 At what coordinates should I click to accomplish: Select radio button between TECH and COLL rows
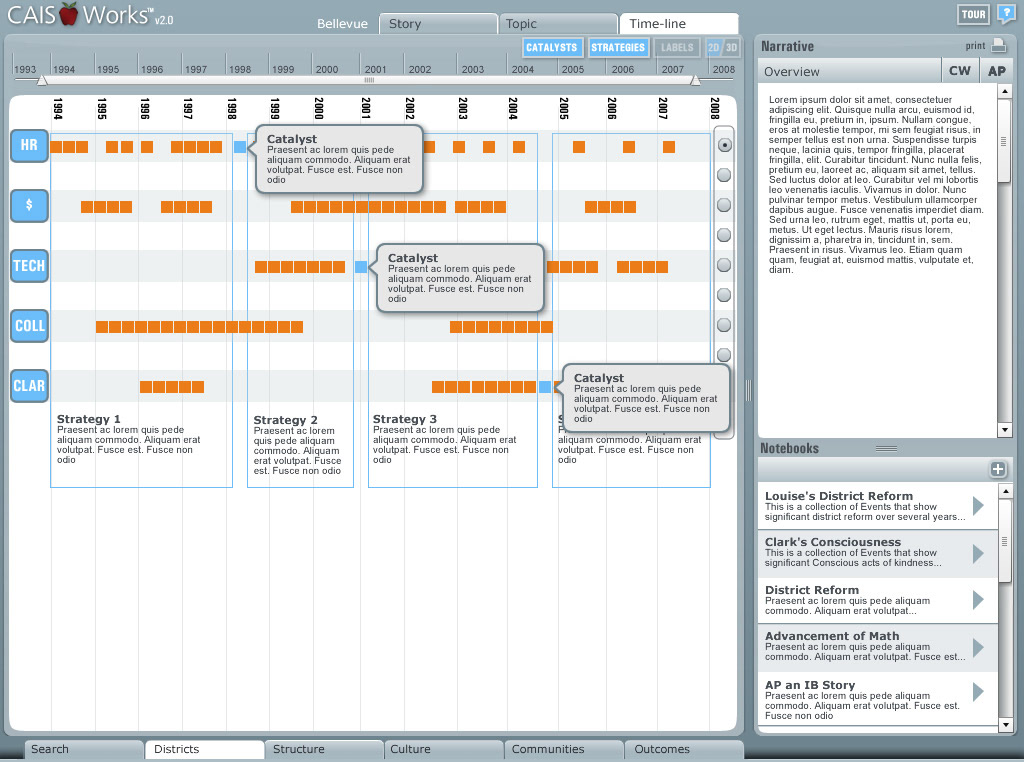tap(724, 295)
